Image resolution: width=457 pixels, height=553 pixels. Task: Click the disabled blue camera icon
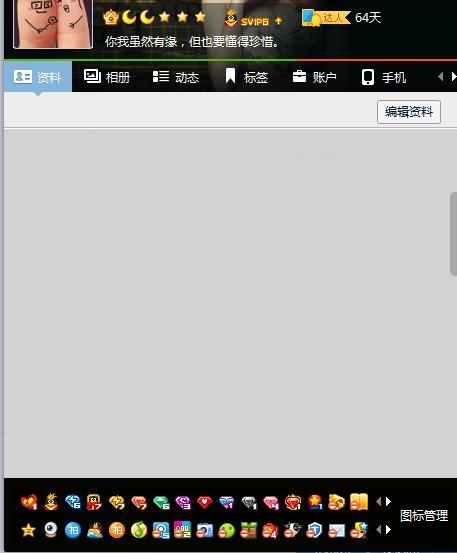point(205,530)
